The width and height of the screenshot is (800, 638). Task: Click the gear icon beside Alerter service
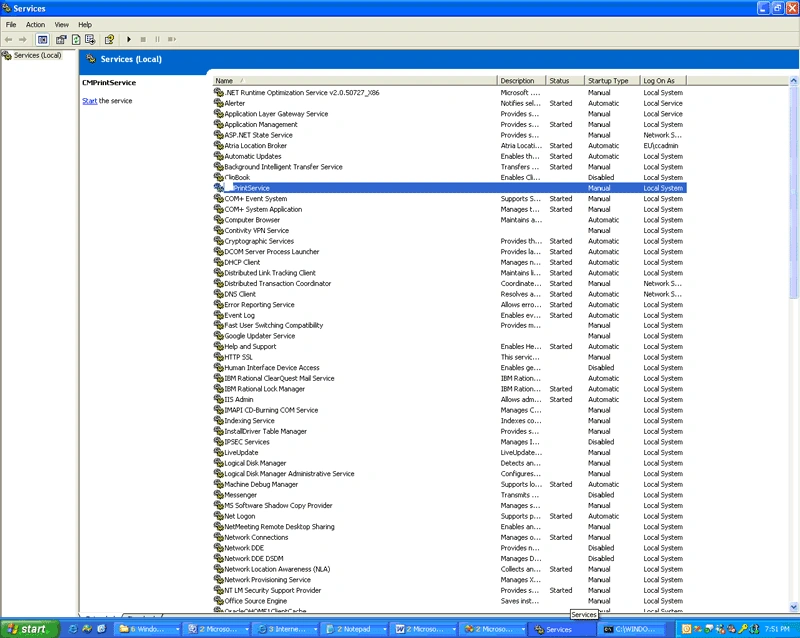218,103
